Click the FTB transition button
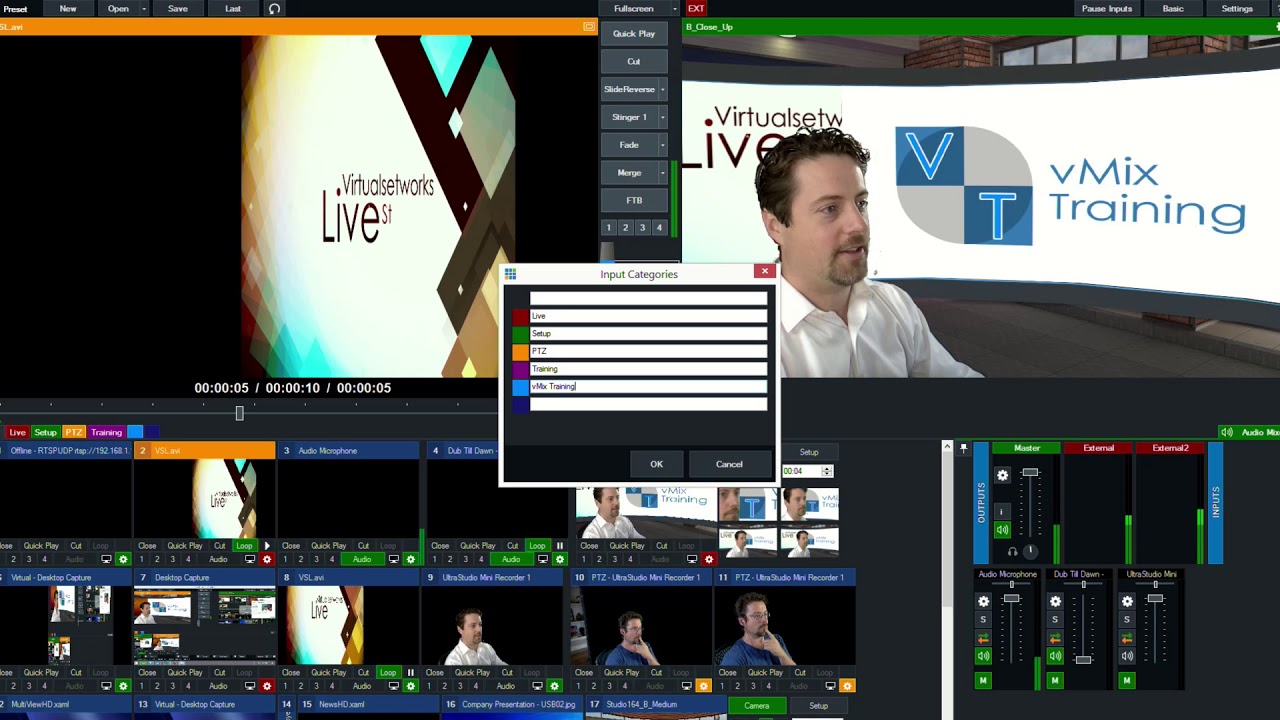The height and width of the screenshot is (720, 1280). tap(634, 201)
